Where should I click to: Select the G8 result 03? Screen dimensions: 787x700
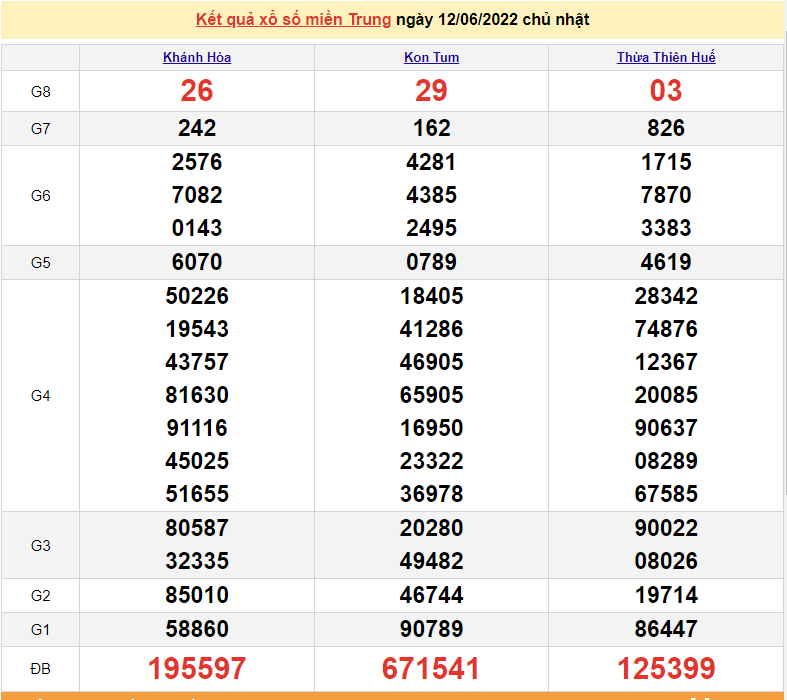coord(666,91)
